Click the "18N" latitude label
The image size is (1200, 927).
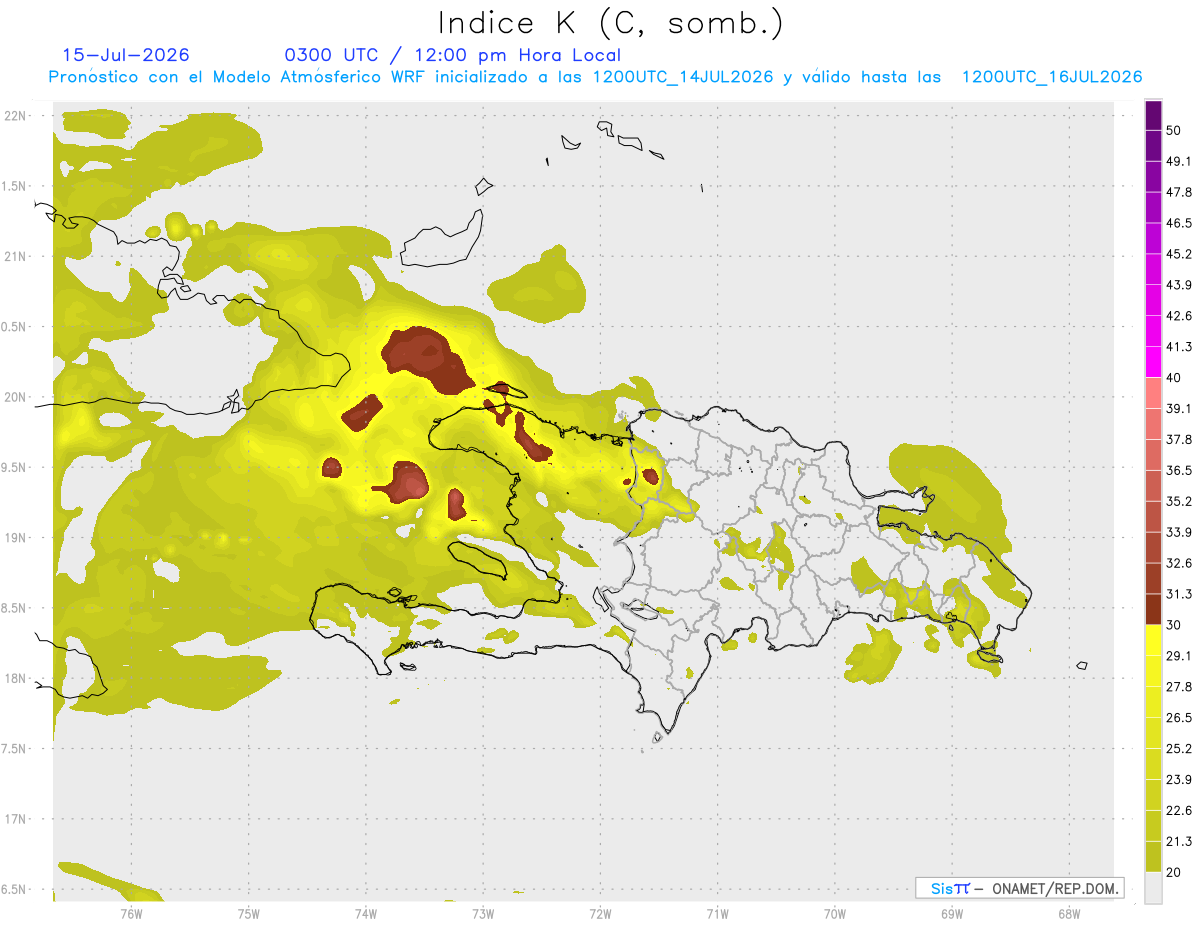(x=15, y=679)
